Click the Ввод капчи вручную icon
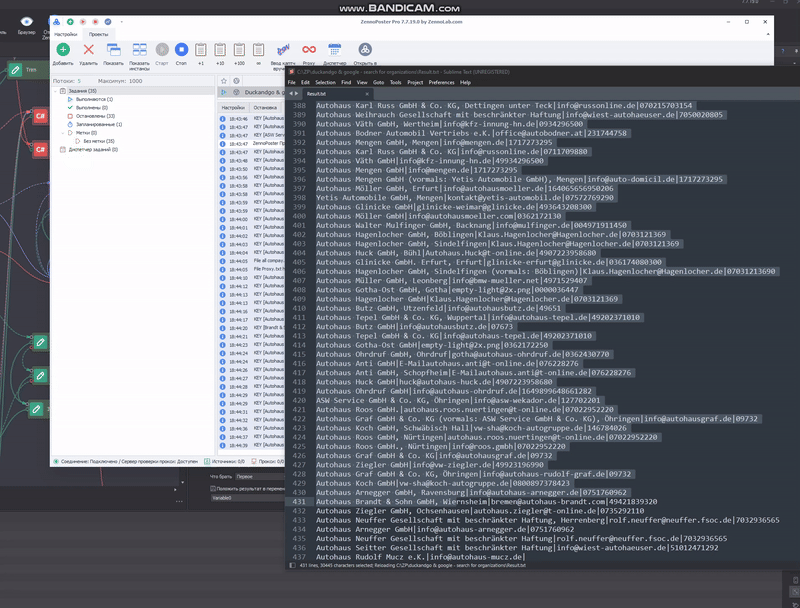 tap(283, 50)
